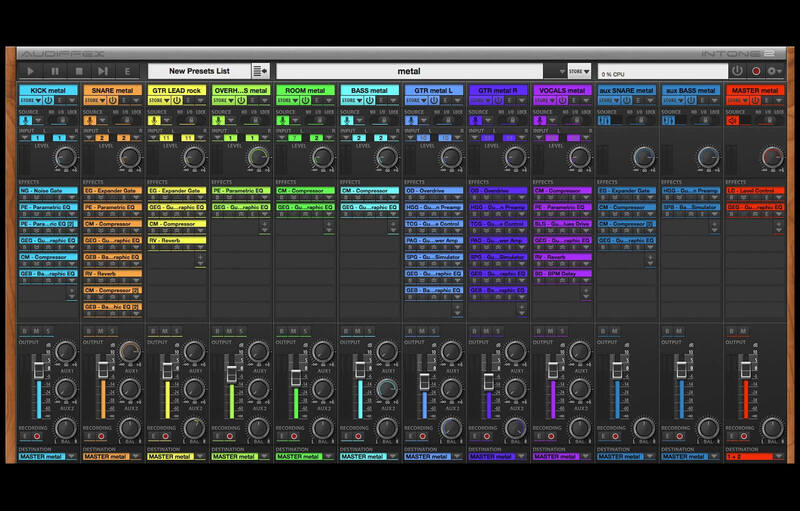Open the presets list icon beside New Presets List
The height and width of the screenshot is (511, 800).
tap(260, 71)
